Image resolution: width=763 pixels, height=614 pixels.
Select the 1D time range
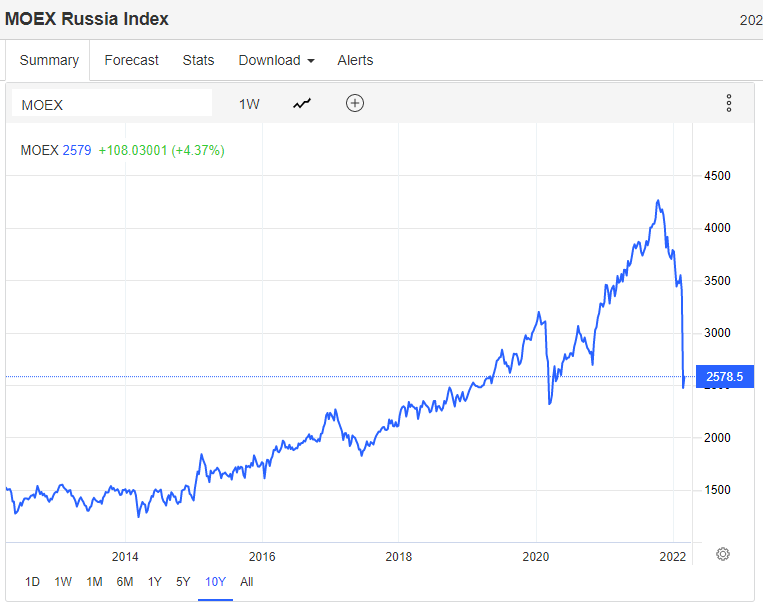[x=32, y=581]
